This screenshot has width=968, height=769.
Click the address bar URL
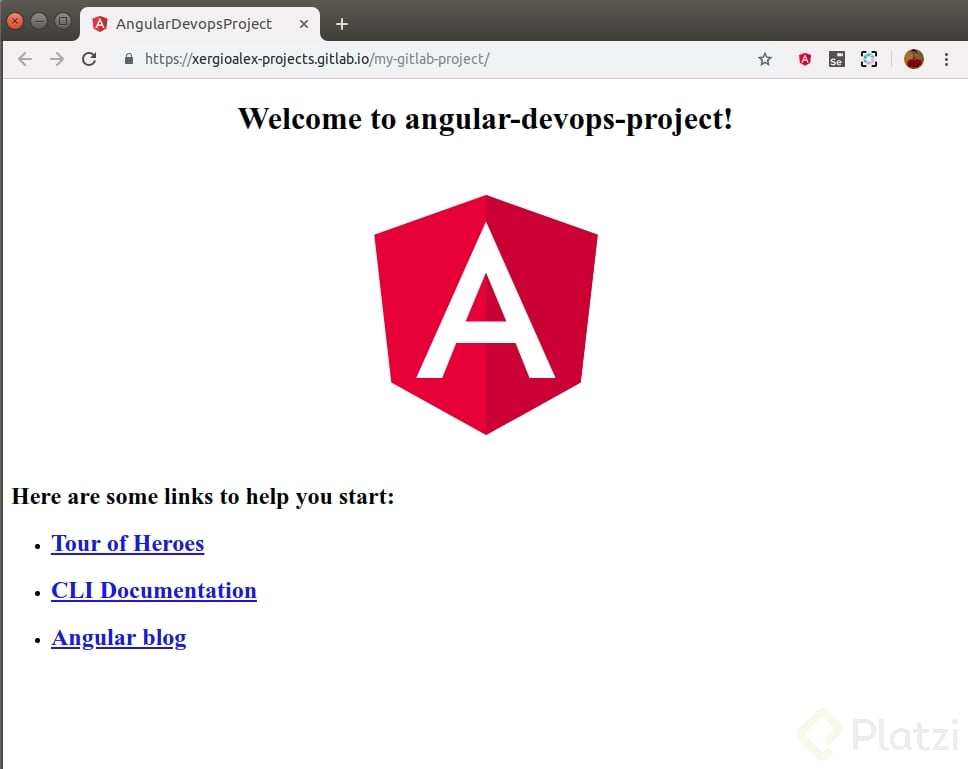point(317,59)
